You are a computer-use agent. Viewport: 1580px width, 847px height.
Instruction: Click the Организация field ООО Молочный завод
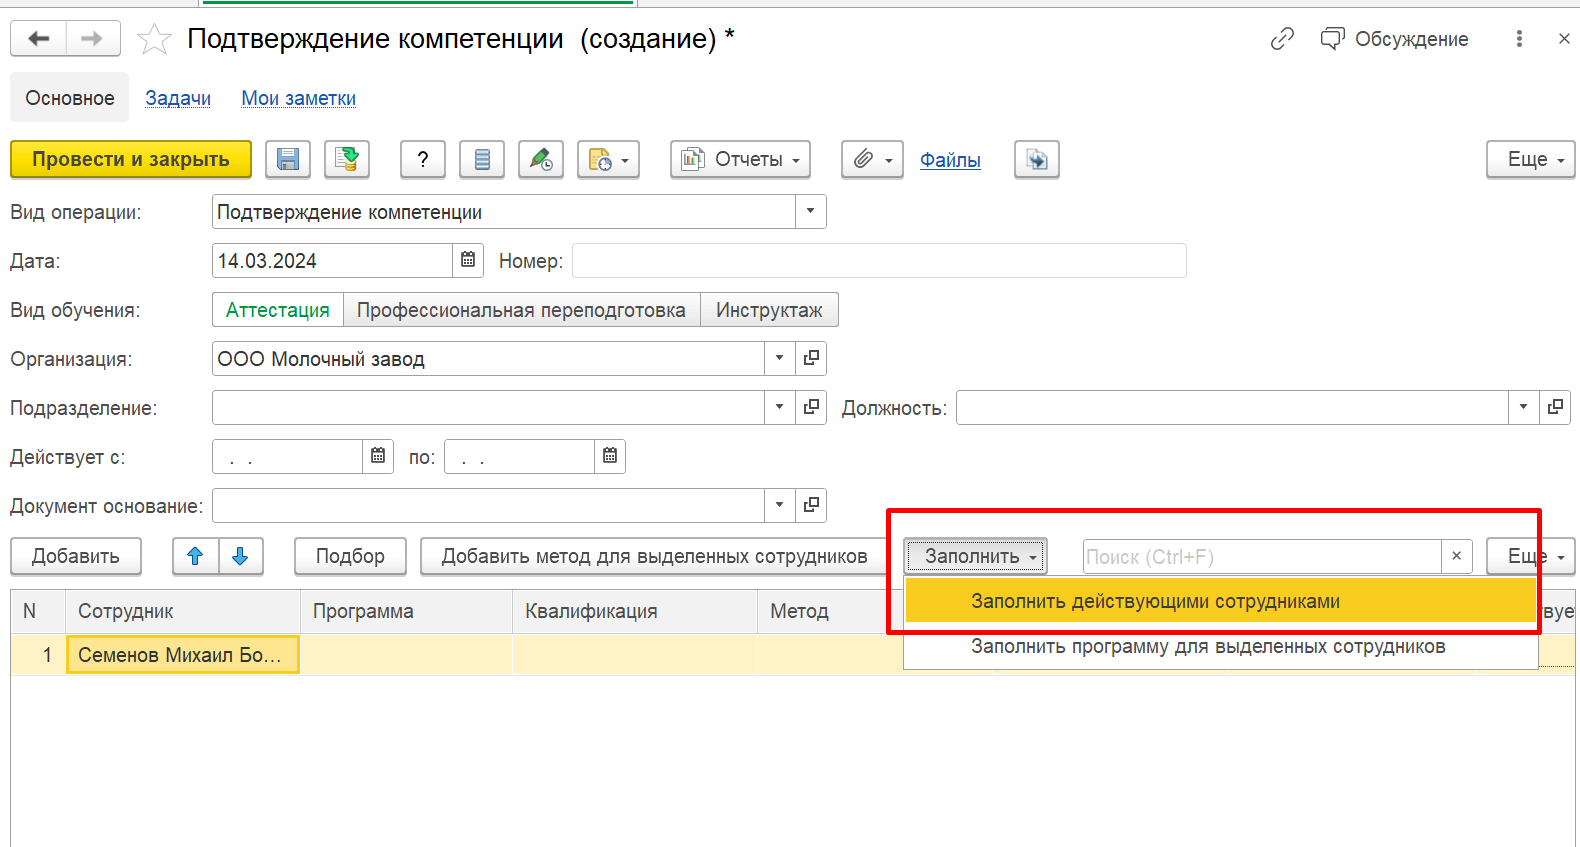pyautogui.click(x=489, y=359)
